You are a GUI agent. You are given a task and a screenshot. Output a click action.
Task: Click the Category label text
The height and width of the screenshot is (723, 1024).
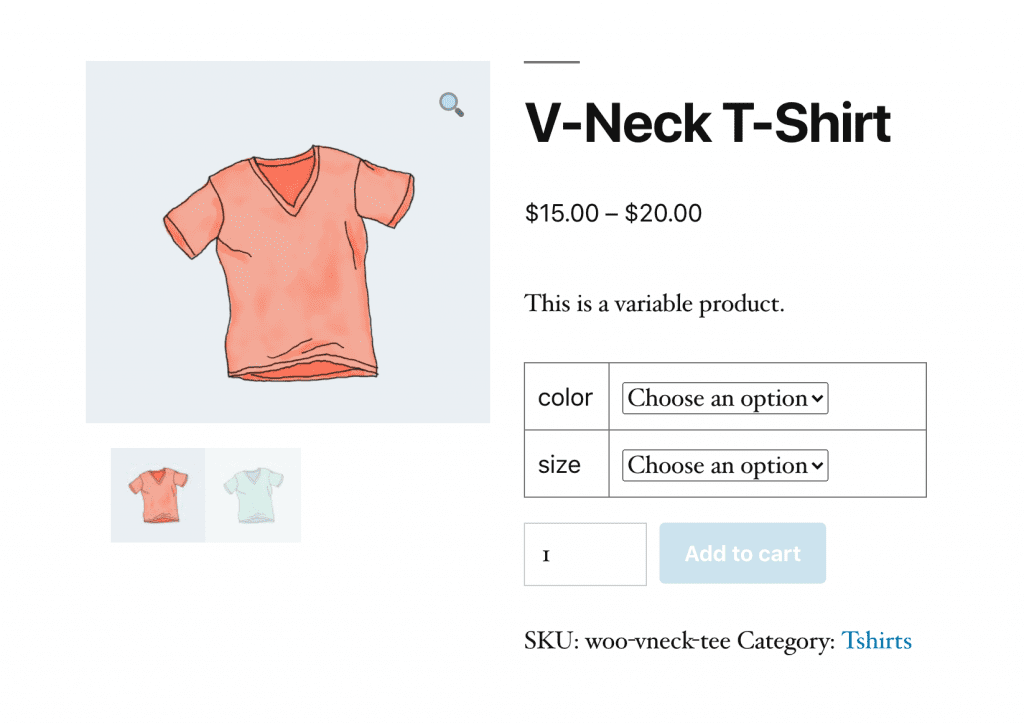(x=787, y=641)
